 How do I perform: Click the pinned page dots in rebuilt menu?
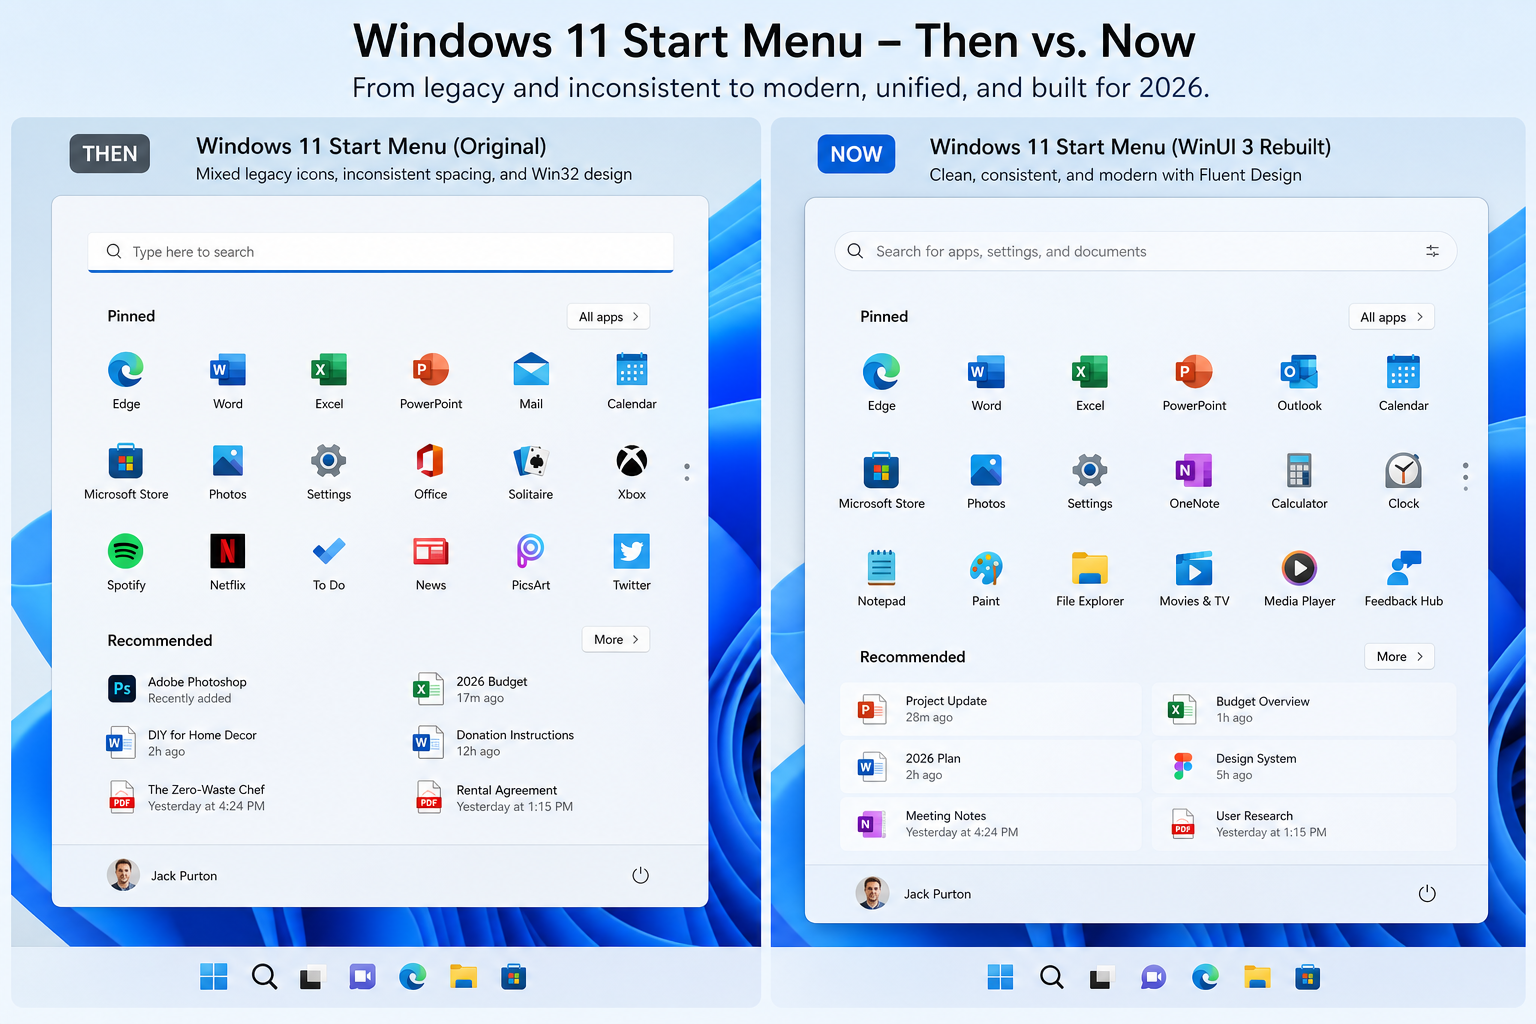click(x=1465, y=476)
